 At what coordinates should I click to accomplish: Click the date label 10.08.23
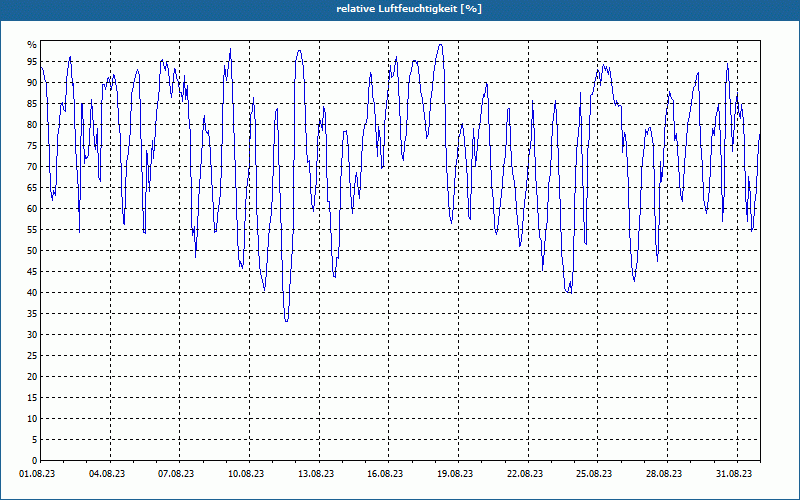pyautogui.click(x=246, y=474)
